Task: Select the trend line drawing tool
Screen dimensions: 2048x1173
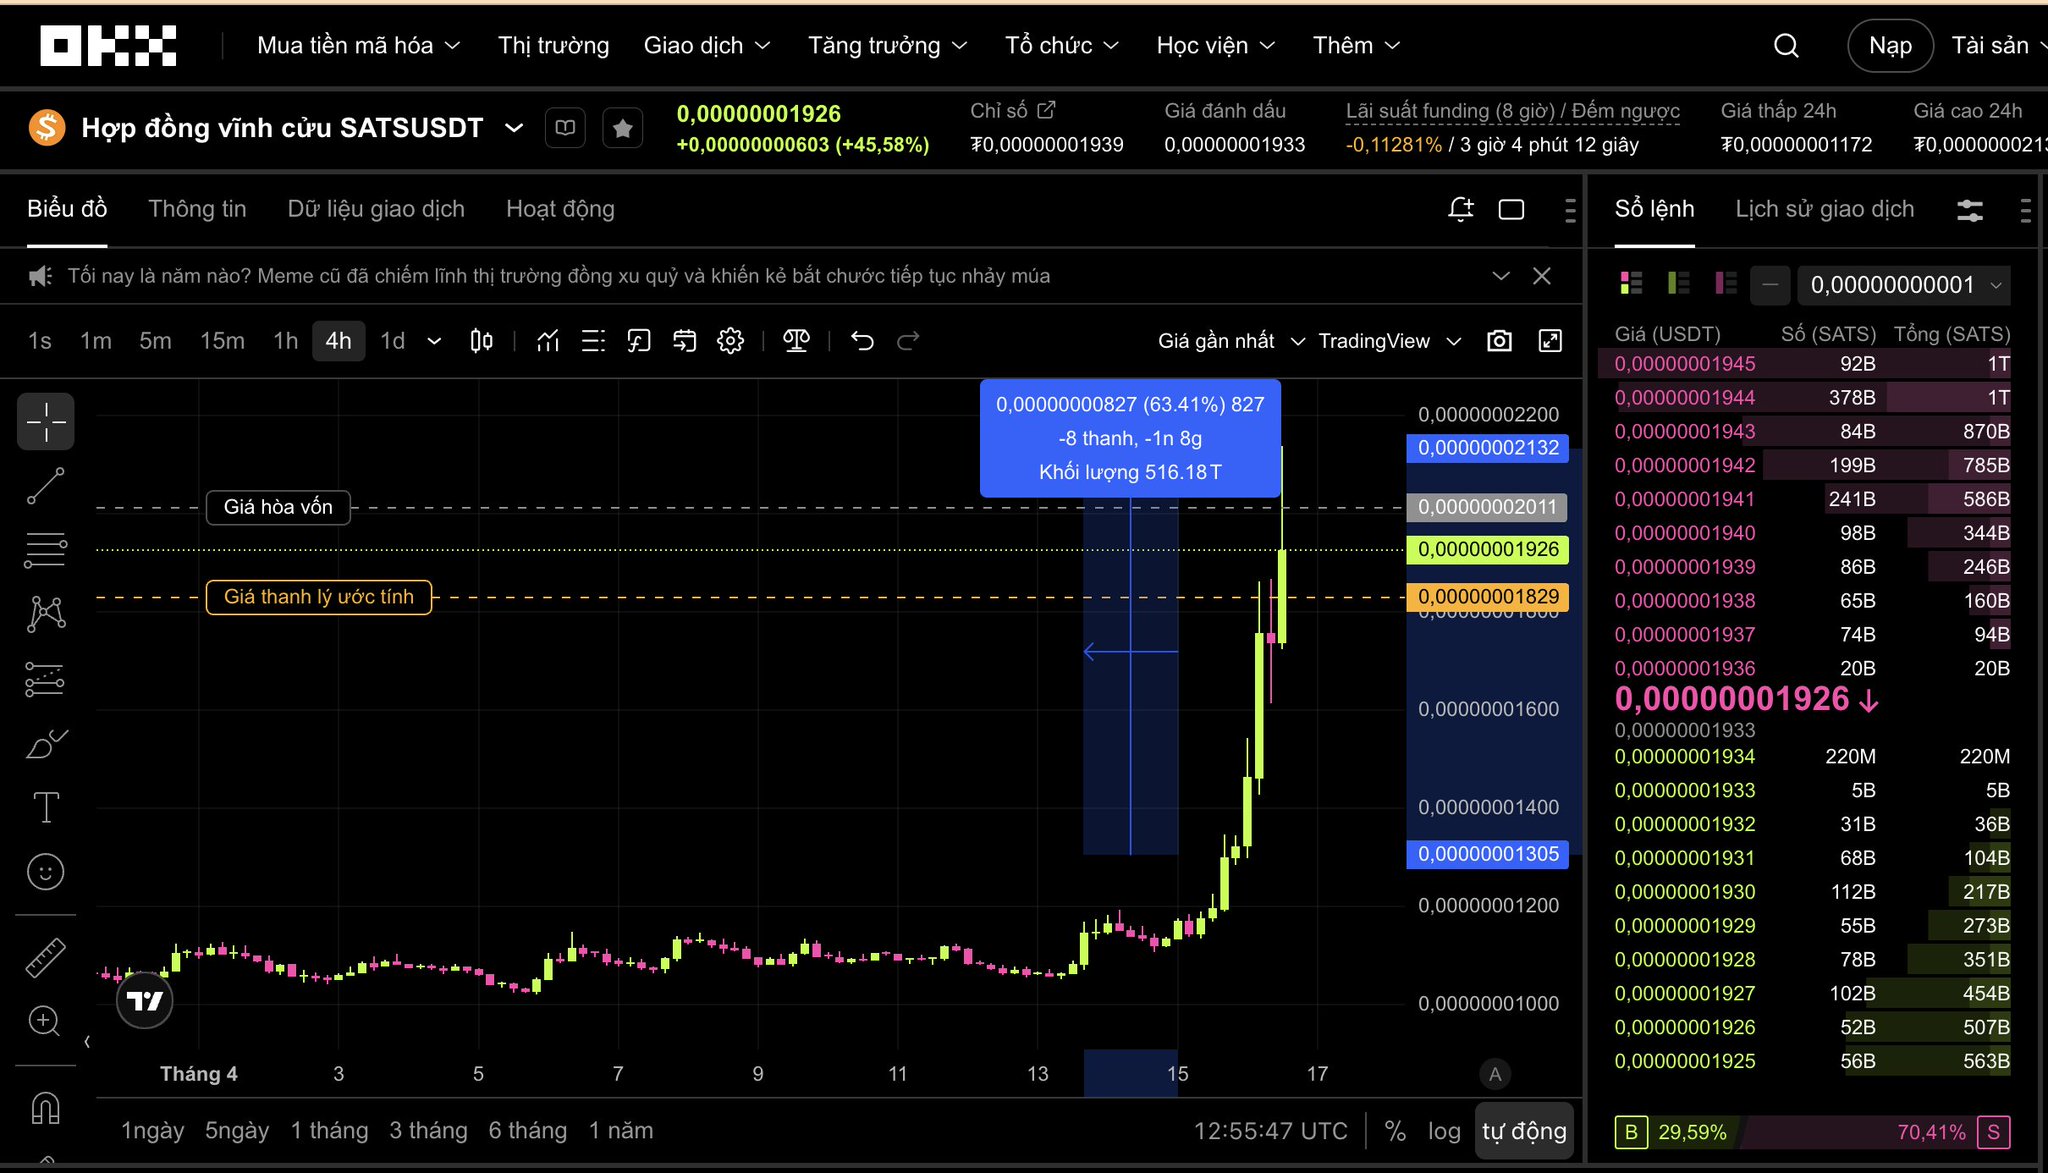Action: (x=46, y=486)
